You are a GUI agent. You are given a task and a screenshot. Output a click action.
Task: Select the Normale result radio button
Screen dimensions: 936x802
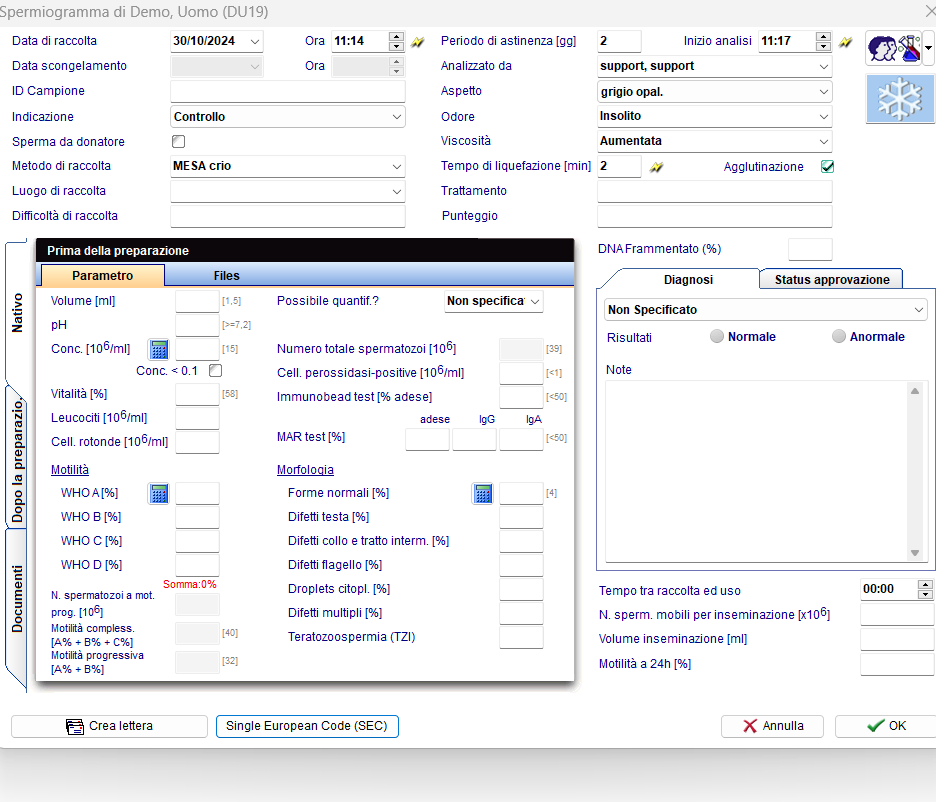pos(716,337)
